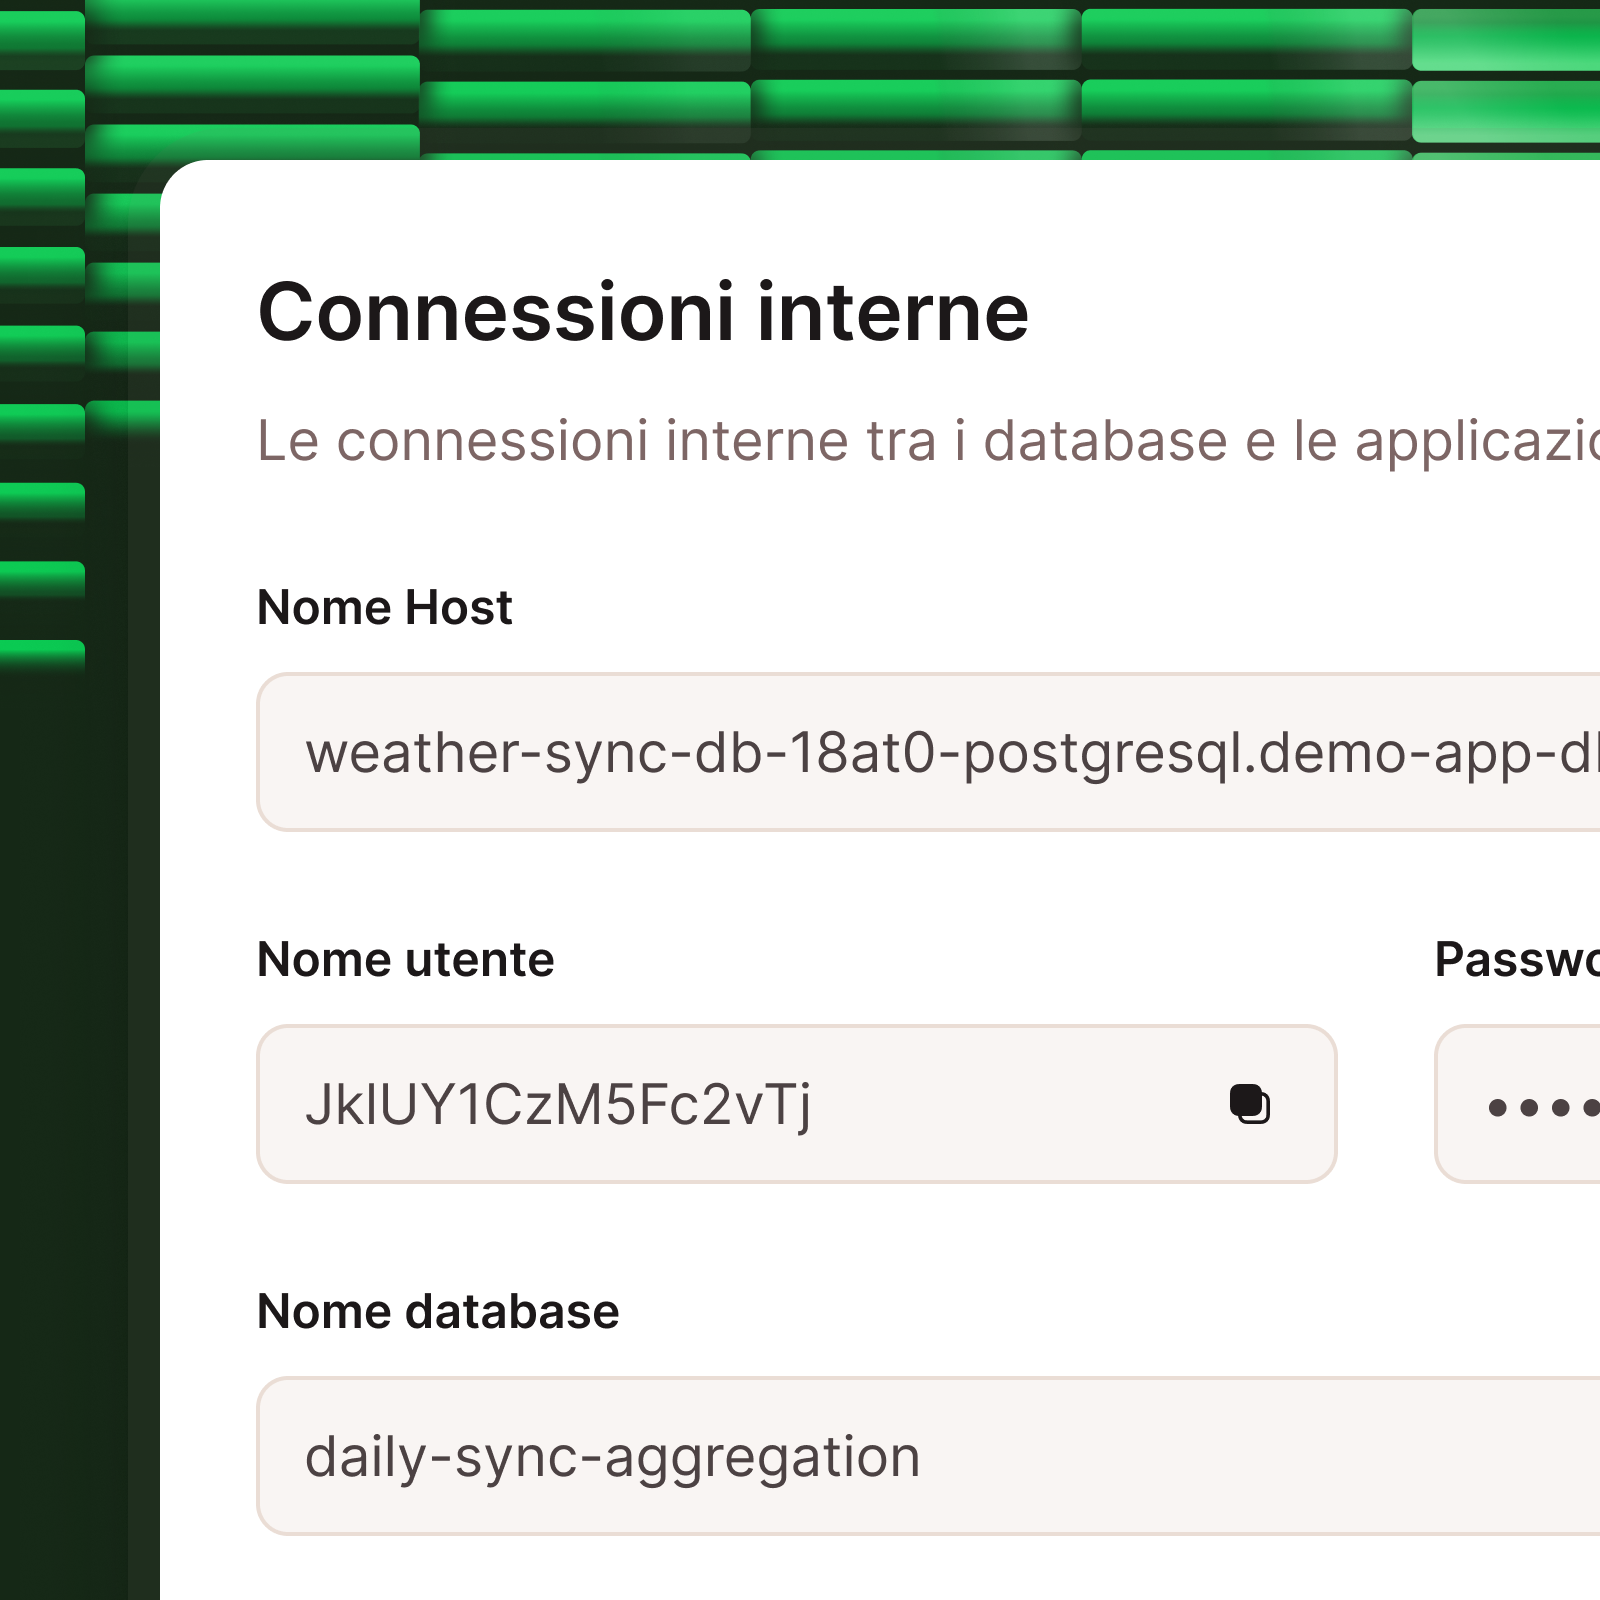Click the Nome database label
Image resolution: width=1600 pixels, height=1600 pixels.
click(438, 1311)
